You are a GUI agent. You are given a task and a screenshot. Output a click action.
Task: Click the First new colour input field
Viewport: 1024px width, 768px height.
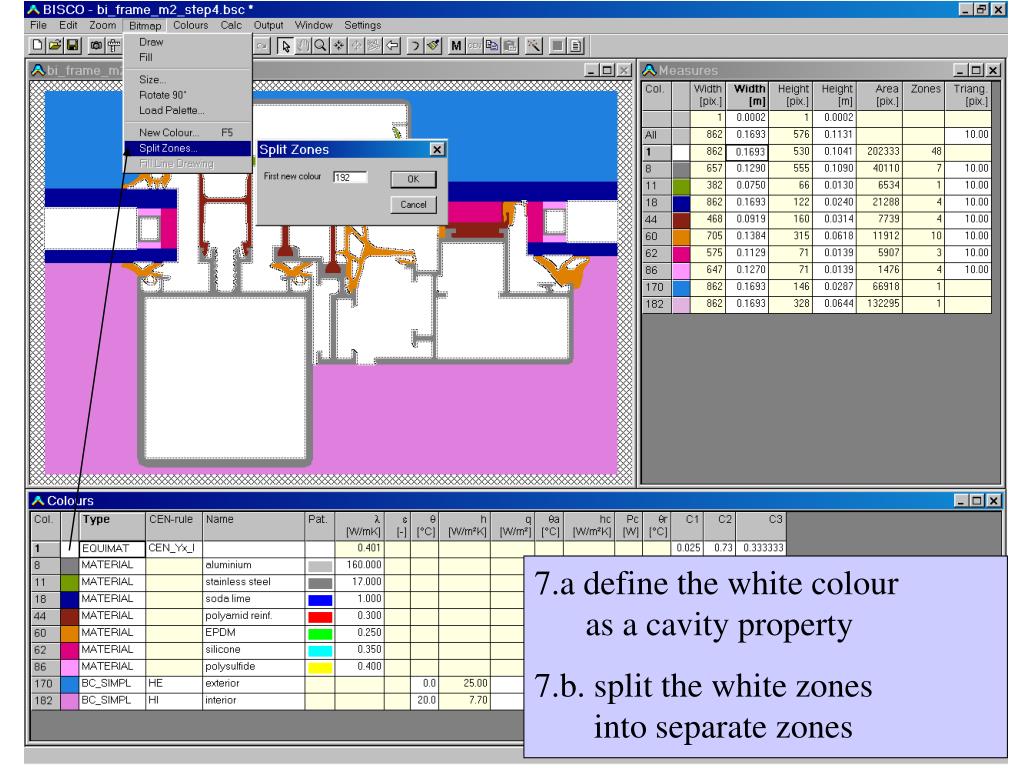point(350,177)
